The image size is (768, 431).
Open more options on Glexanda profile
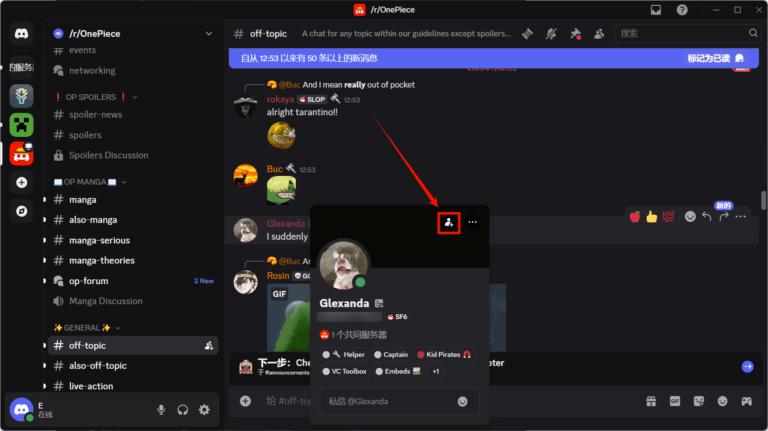click(472, 222)
